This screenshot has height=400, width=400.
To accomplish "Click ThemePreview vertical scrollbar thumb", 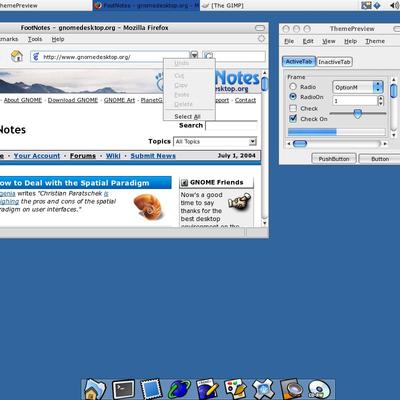I will point(393,91).
